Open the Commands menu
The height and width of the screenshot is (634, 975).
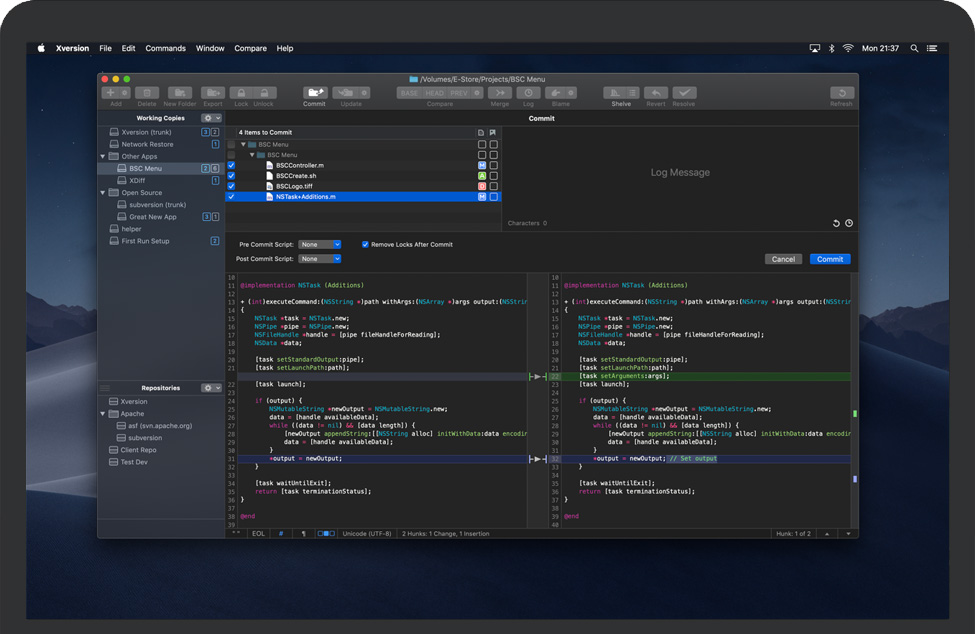pos(165,48)
